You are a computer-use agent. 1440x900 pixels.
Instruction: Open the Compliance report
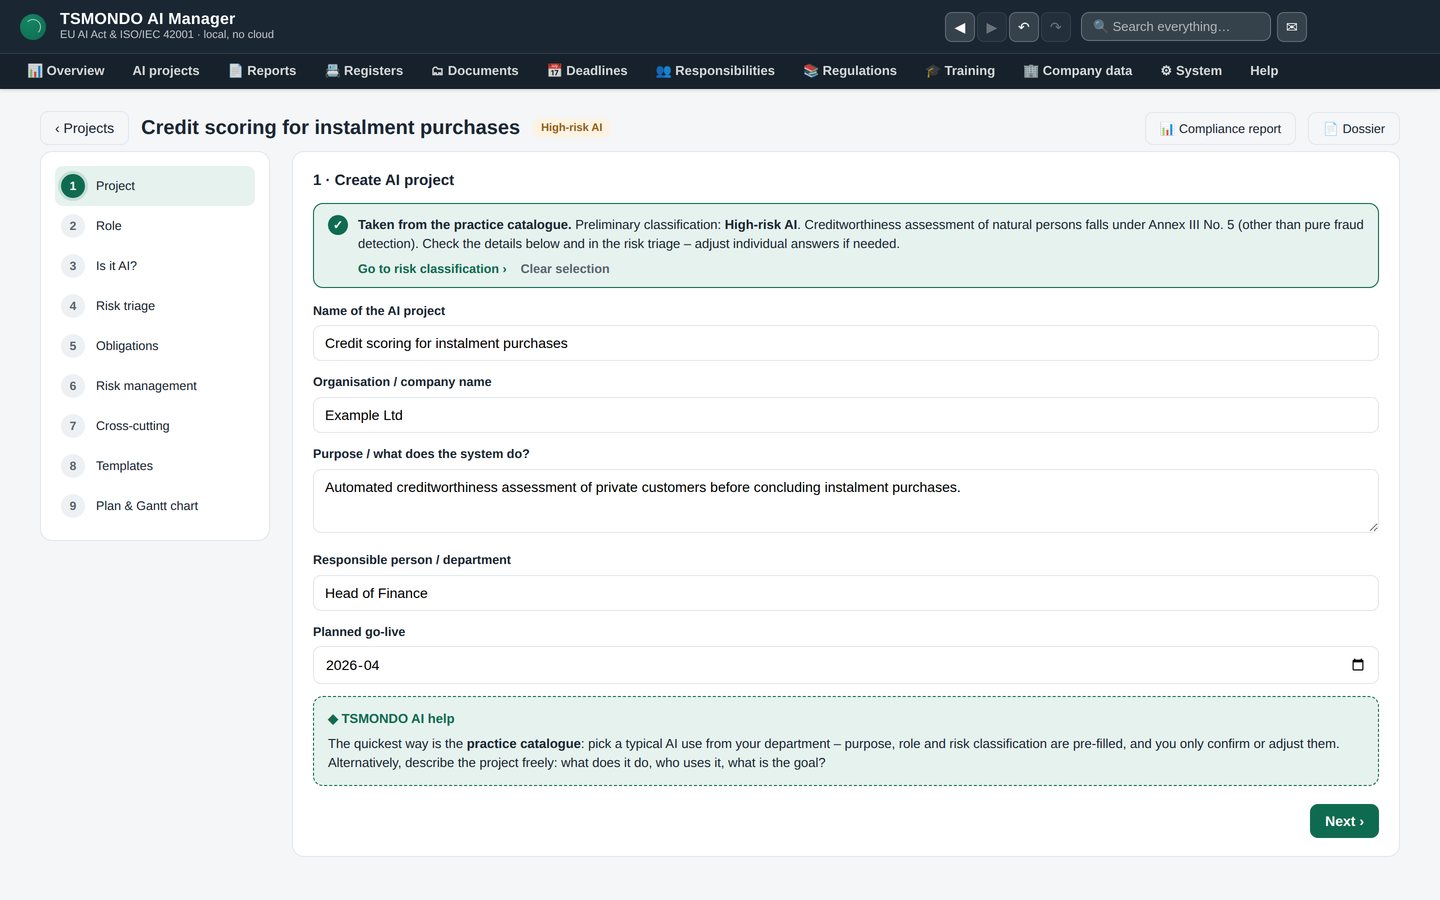coord(1220,129)
